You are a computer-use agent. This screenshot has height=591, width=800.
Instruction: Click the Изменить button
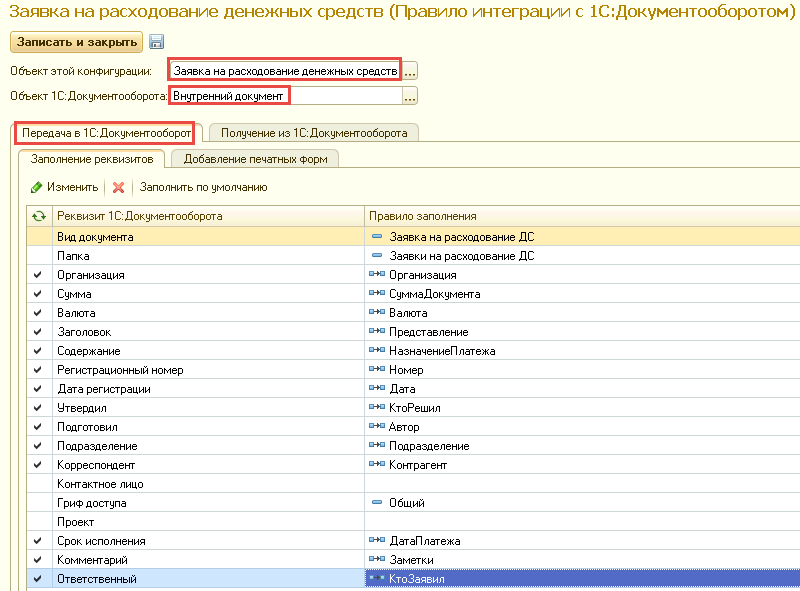(x=65, y=187)
